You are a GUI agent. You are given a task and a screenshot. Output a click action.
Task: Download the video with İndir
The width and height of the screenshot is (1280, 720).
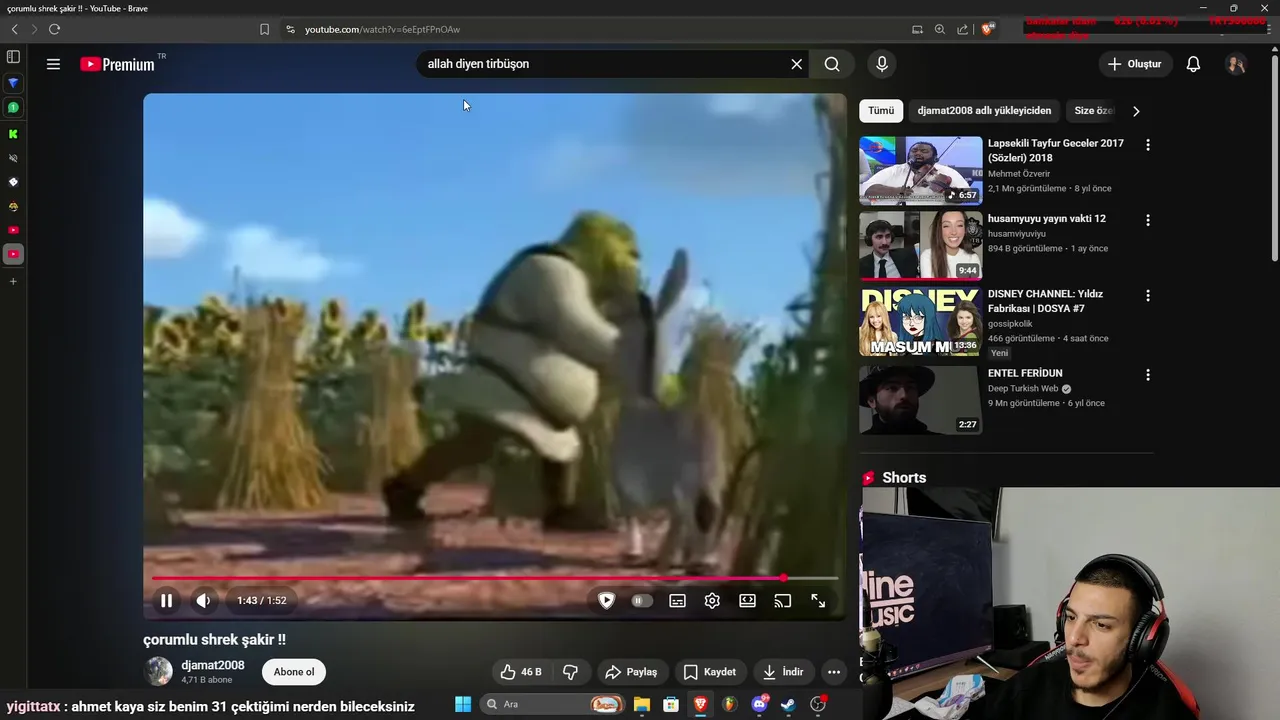(x=783, y=672)
